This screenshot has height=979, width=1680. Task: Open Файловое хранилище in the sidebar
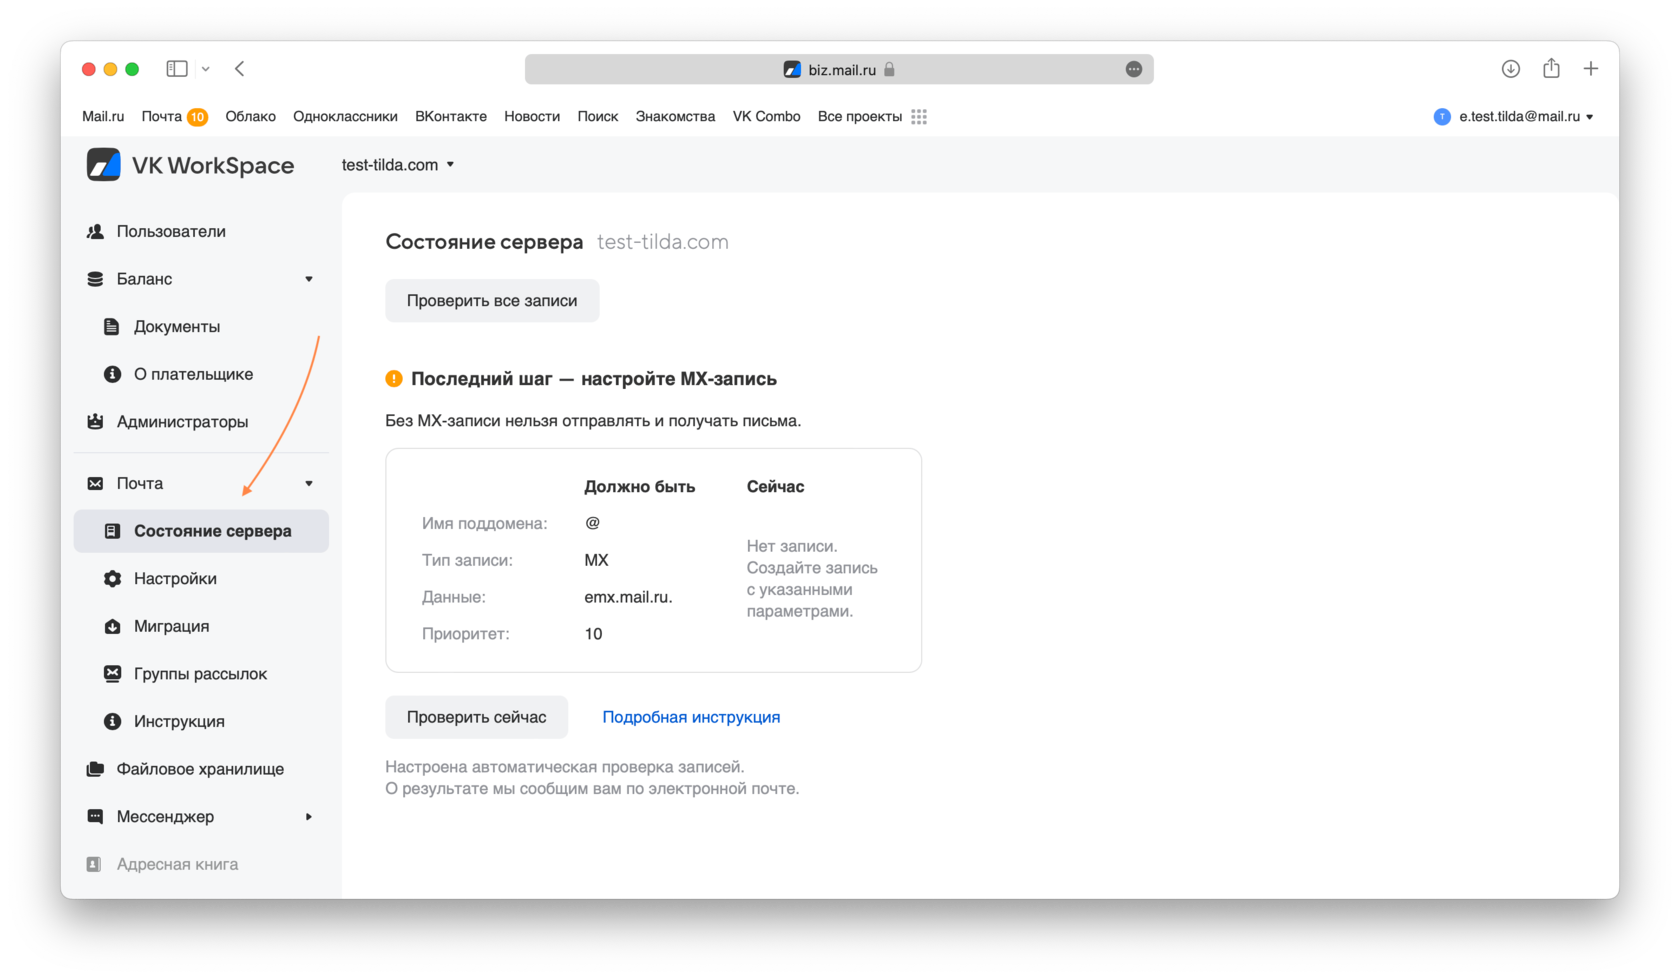200,769
